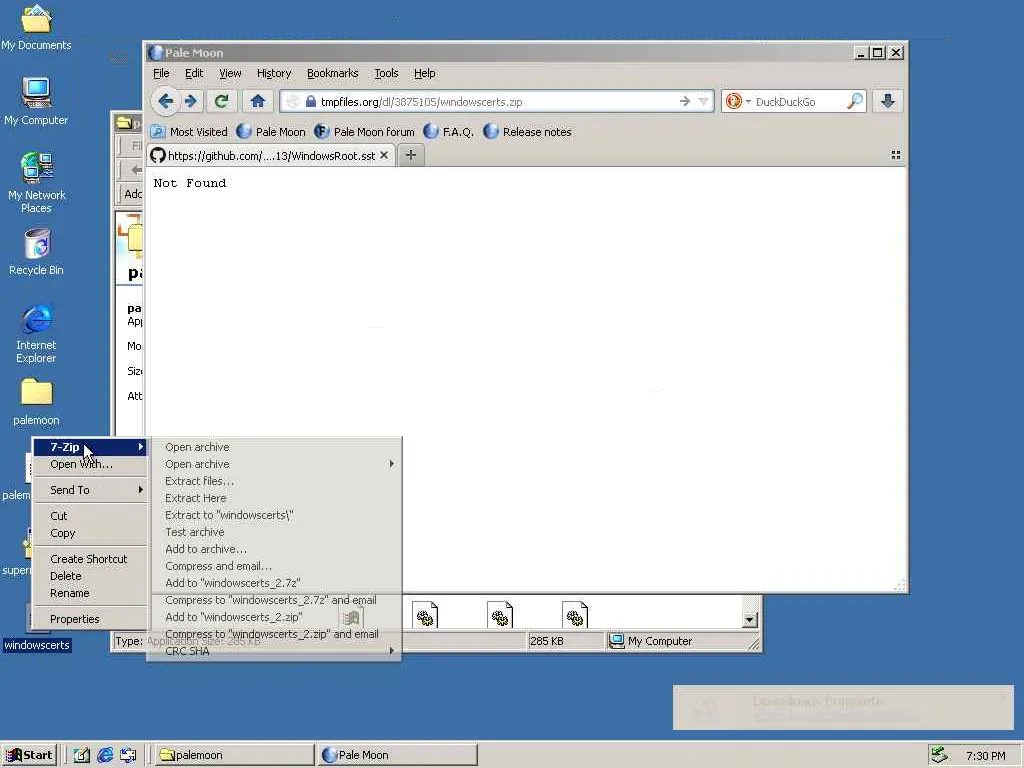Open the F.A.Q. bookmark
Viewport: 1024px width, 768px height.
tap(449, 132)
